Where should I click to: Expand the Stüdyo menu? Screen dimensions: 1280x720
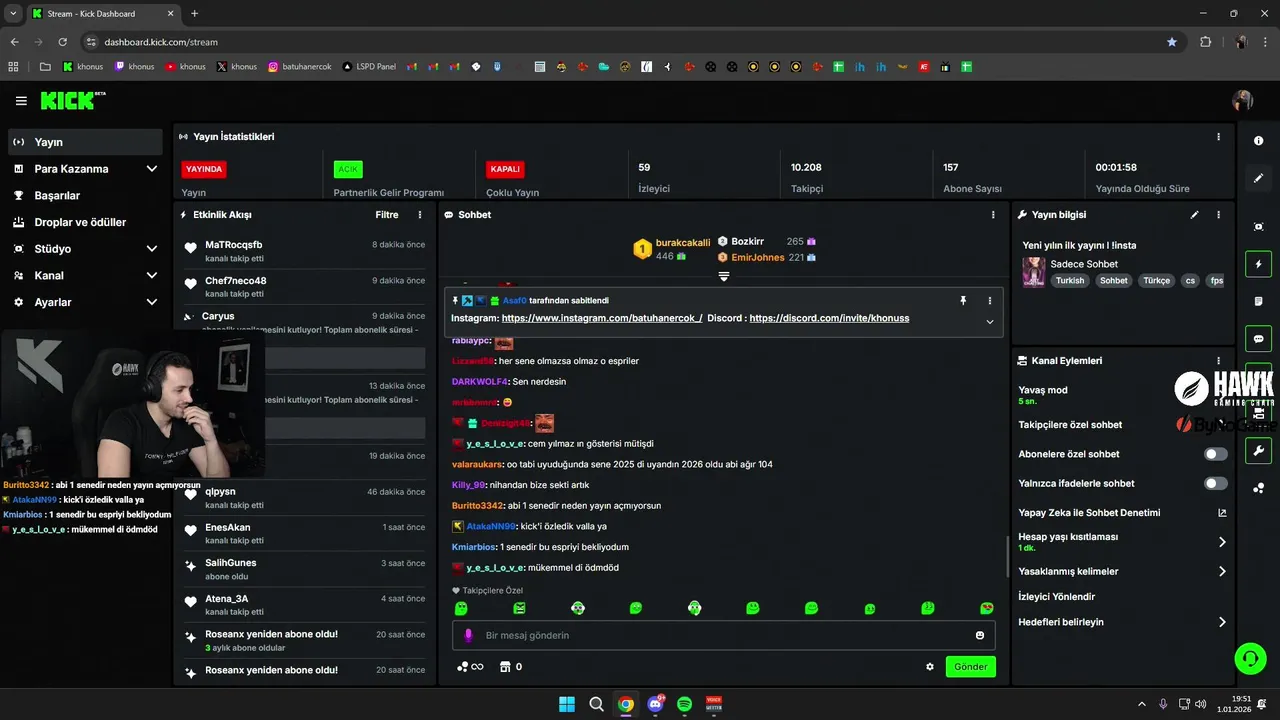tap(152, 249)
